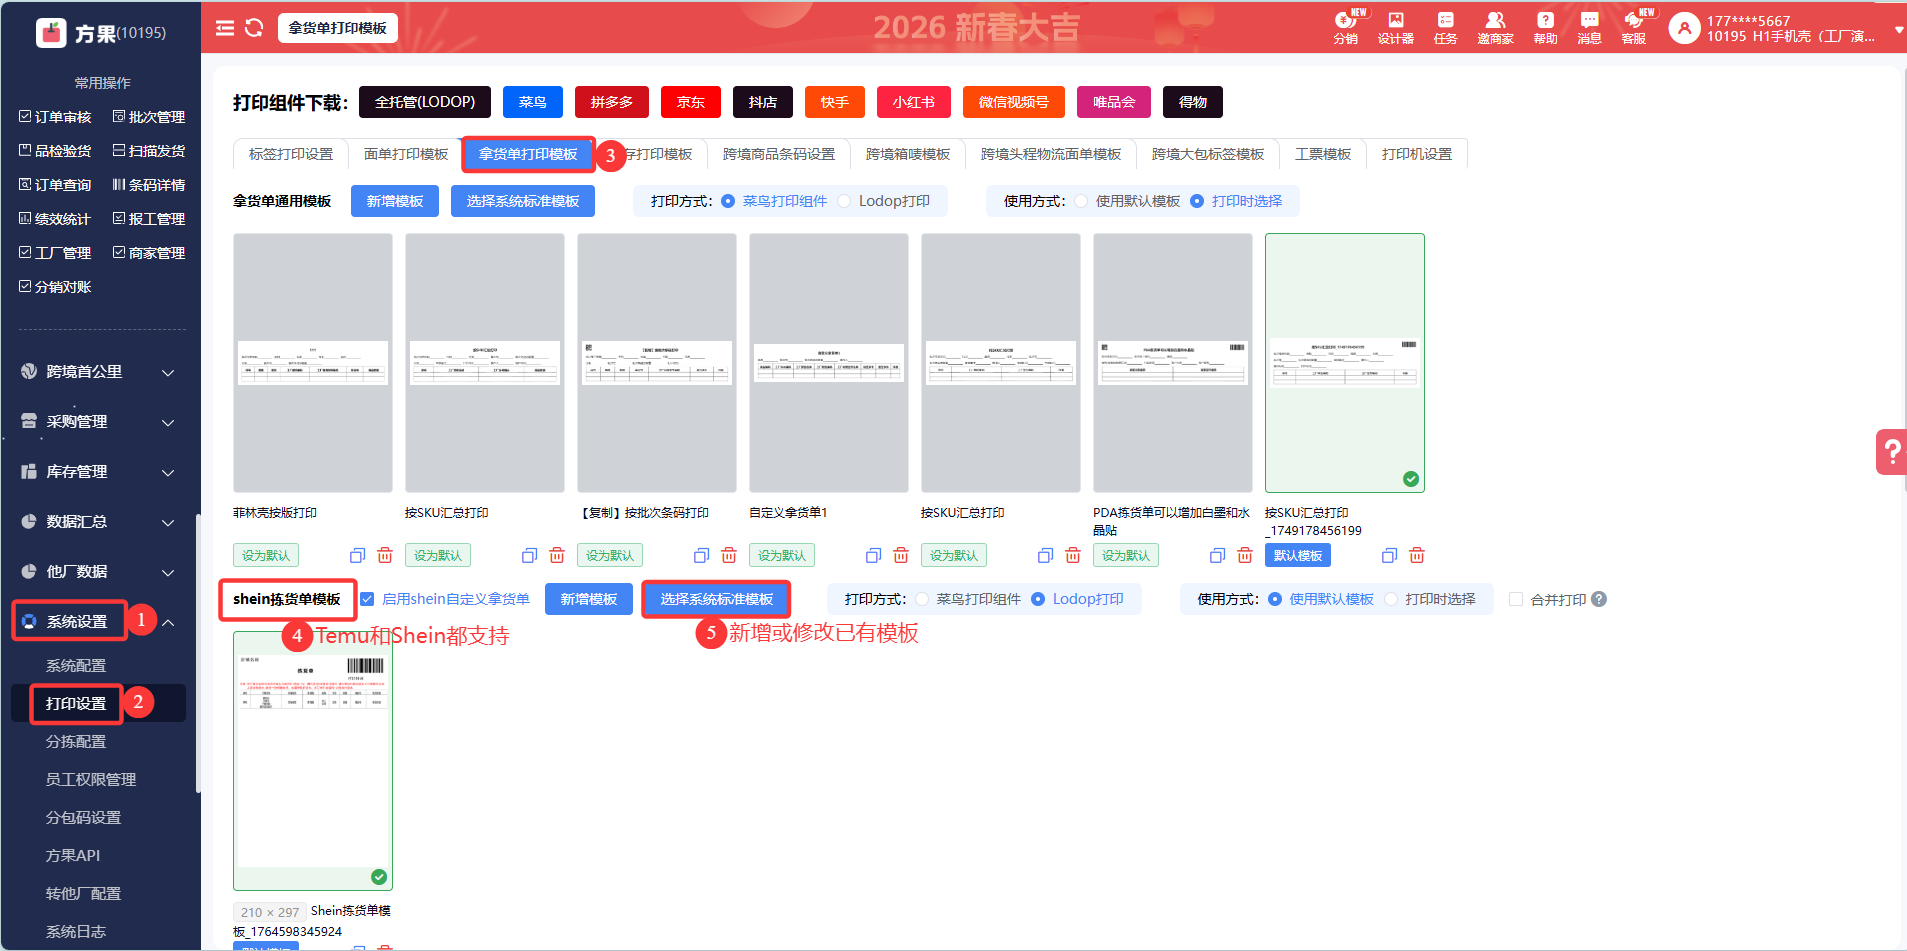Open the 分销 icon in the header
This screenshot has height=951, width=1907.
1346,27
